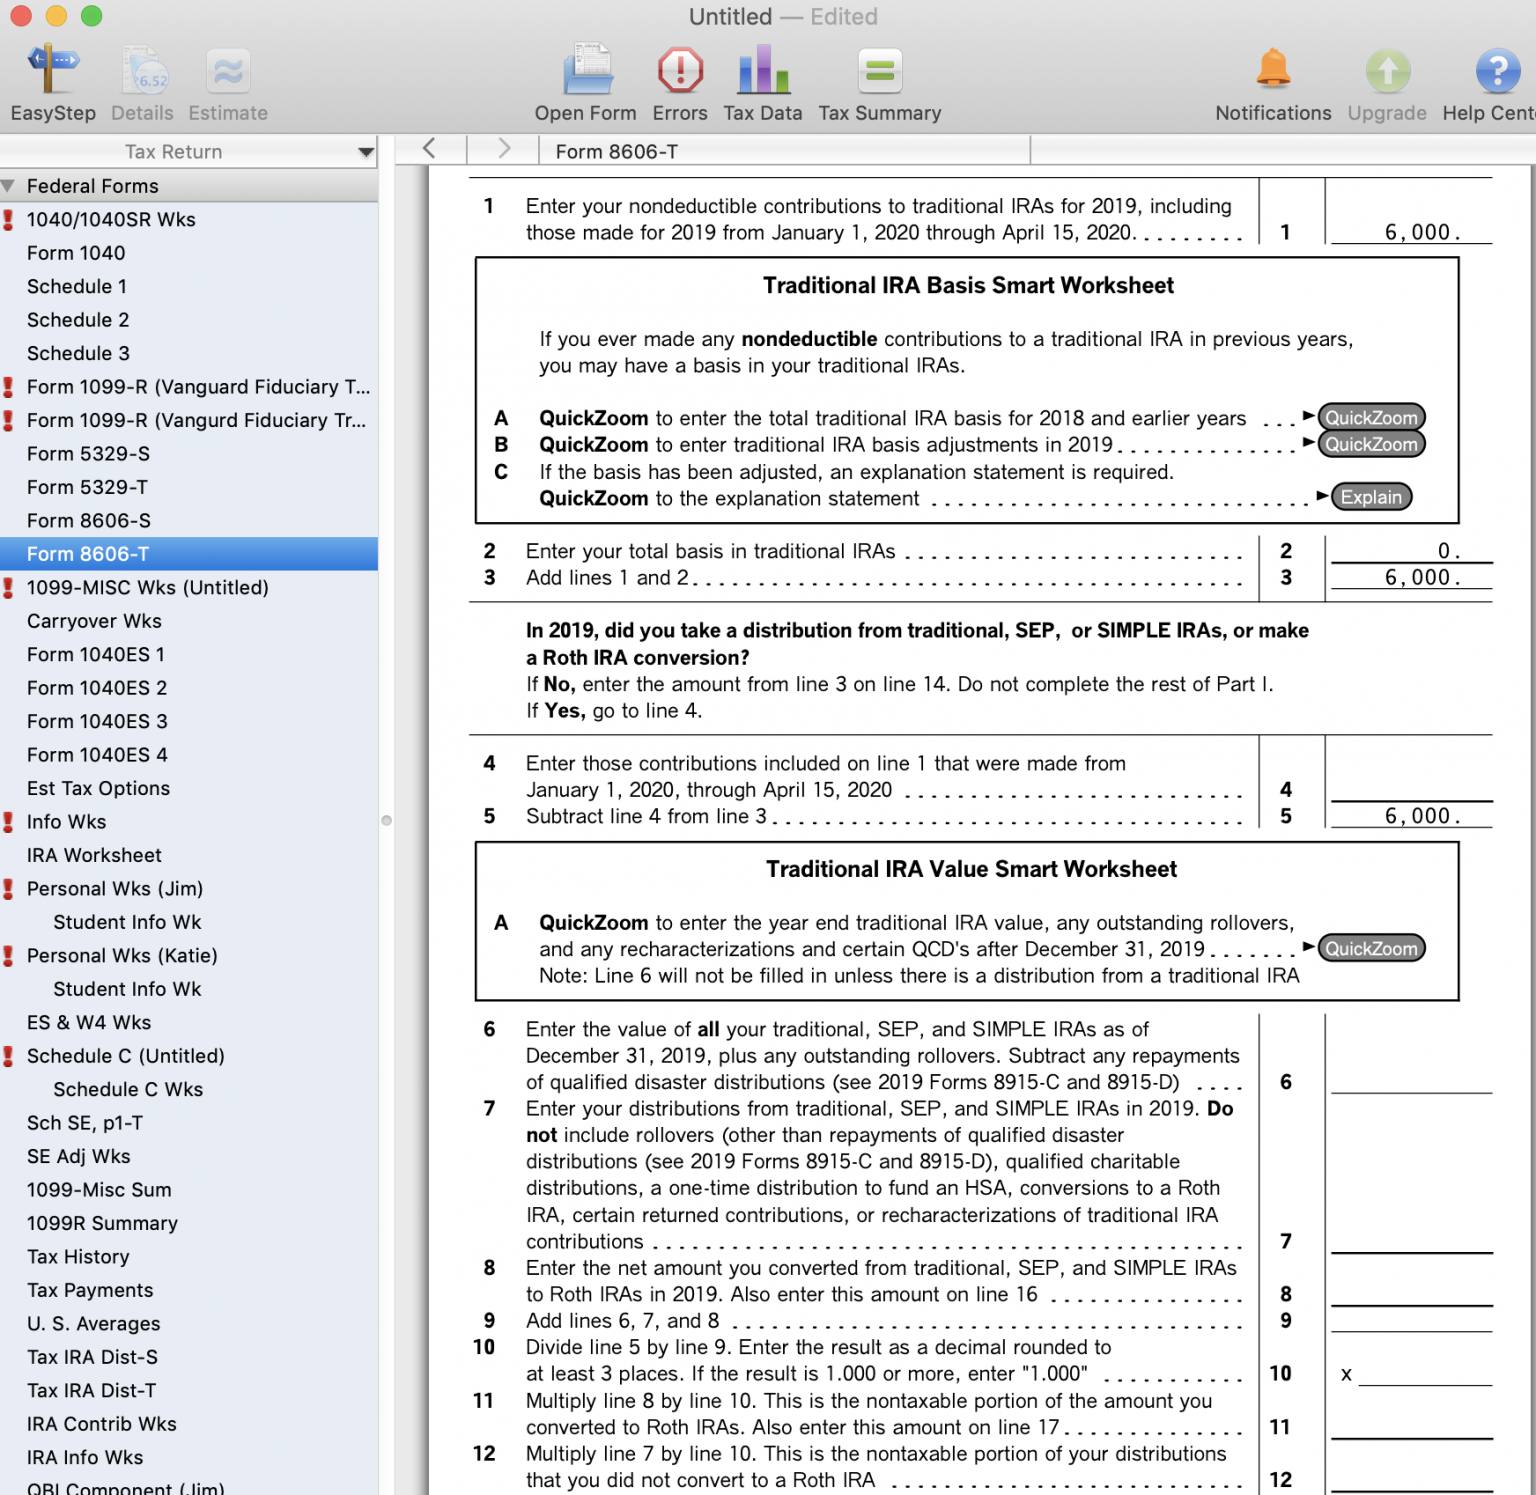Click the Open Form icon
The width and height of the screenshot is (1536, 1495).
(586, 80)
